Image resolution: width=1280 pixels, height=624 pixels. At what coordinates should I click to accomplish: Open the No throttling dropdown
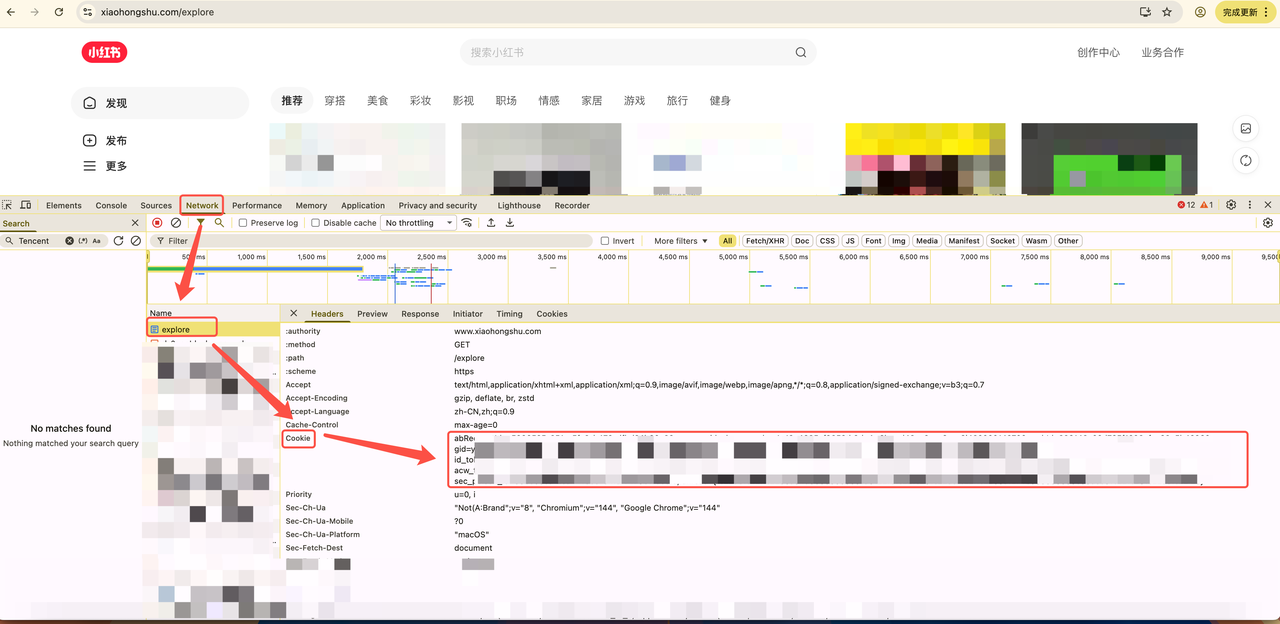[x=416, y=223]
